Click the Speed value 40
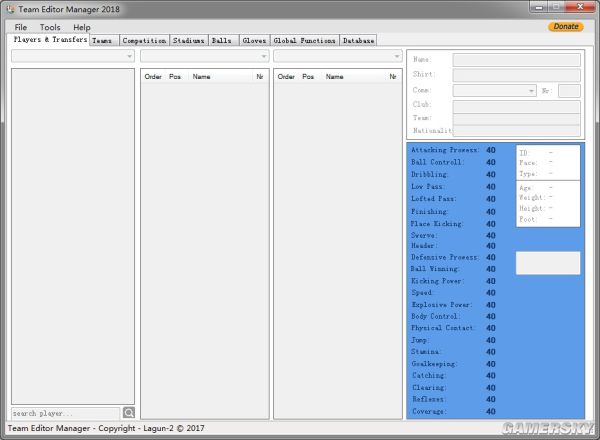Image resolution: width=600 pixels, height=440 pixels. [x=491, y=293]
